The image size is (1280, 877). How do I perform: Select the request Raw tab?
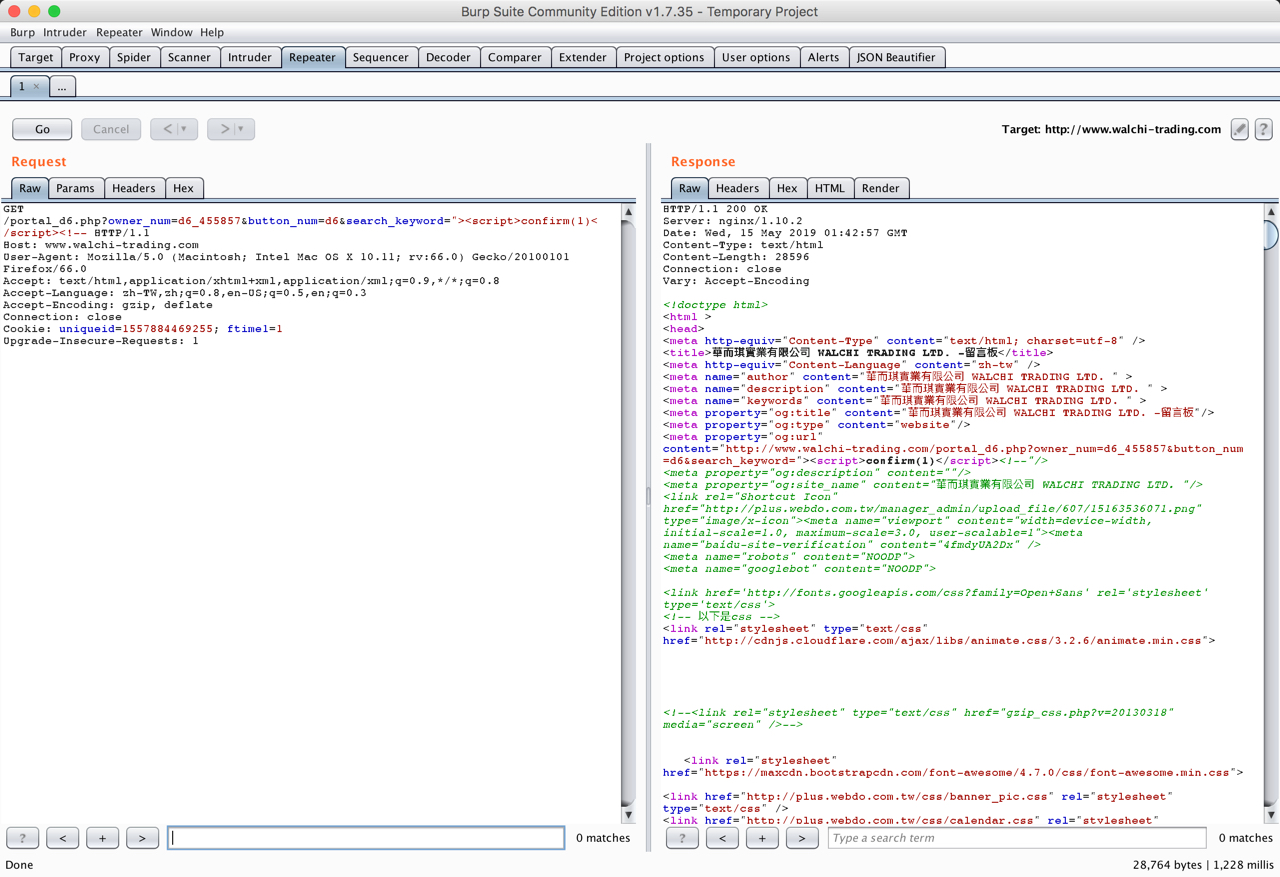pyautogui.click(x=30, y=188)
